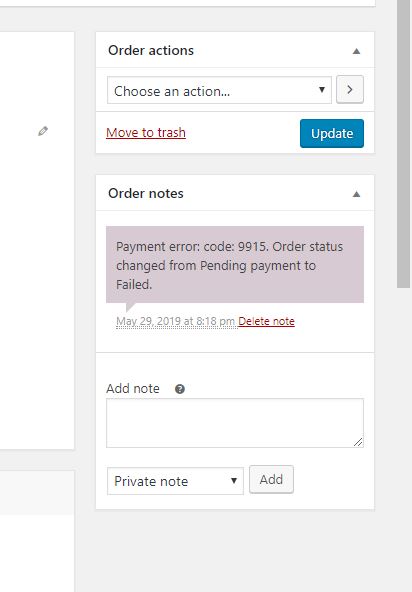Click the Order actions panel heading
This screenshot has width=412, height=592.
(151, 50)
